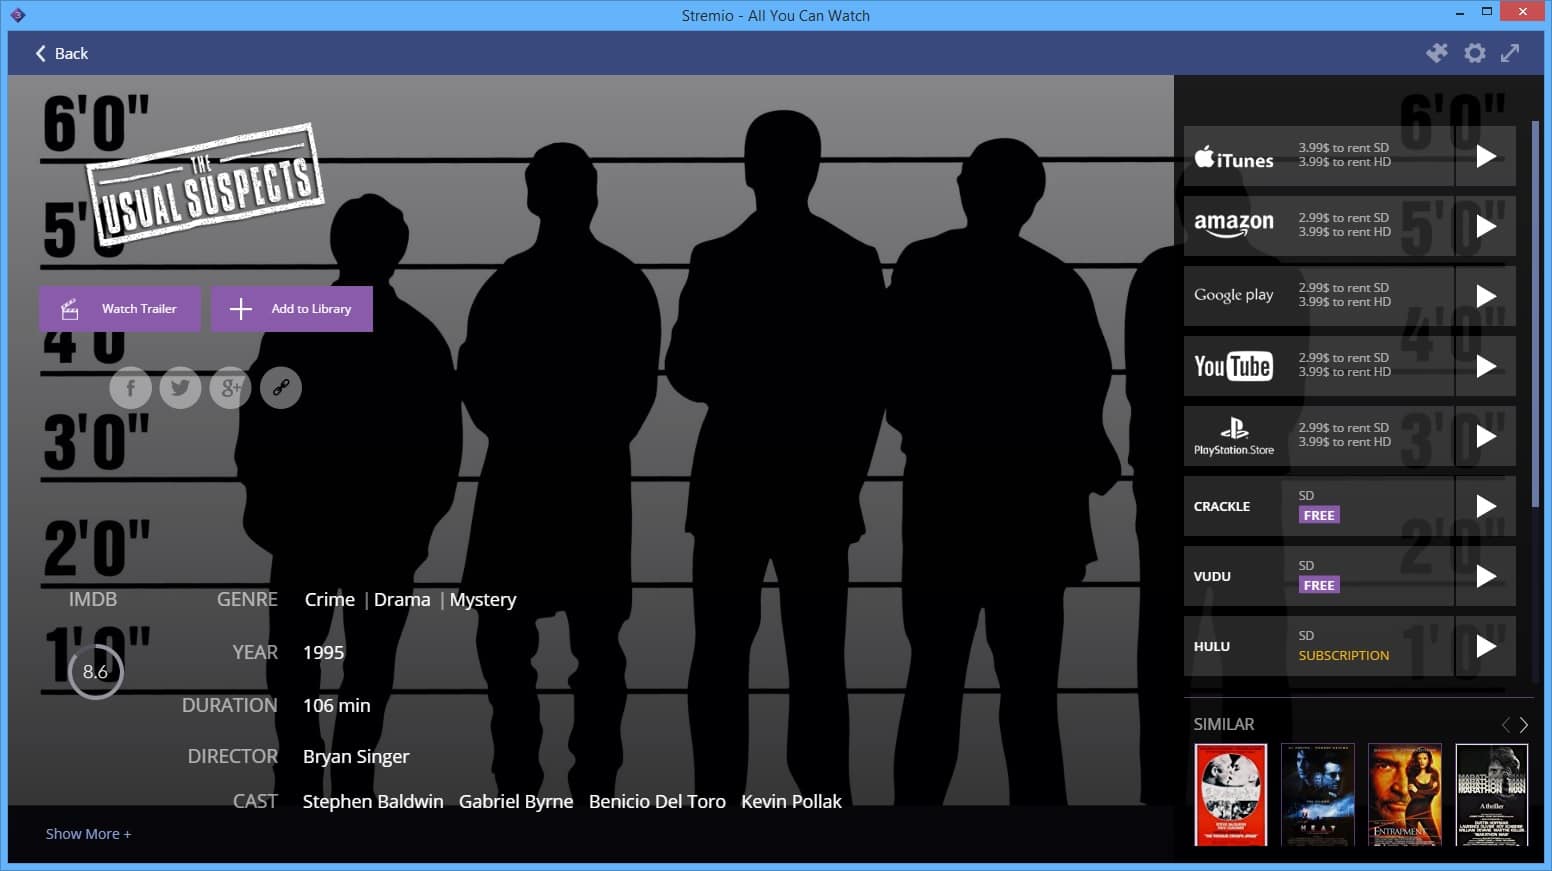The width and height of the screenshot is (1552, 871).
Task: Open the Entrapment similar movie poster
Action: pyautogui.click(x=1405, y=795)
